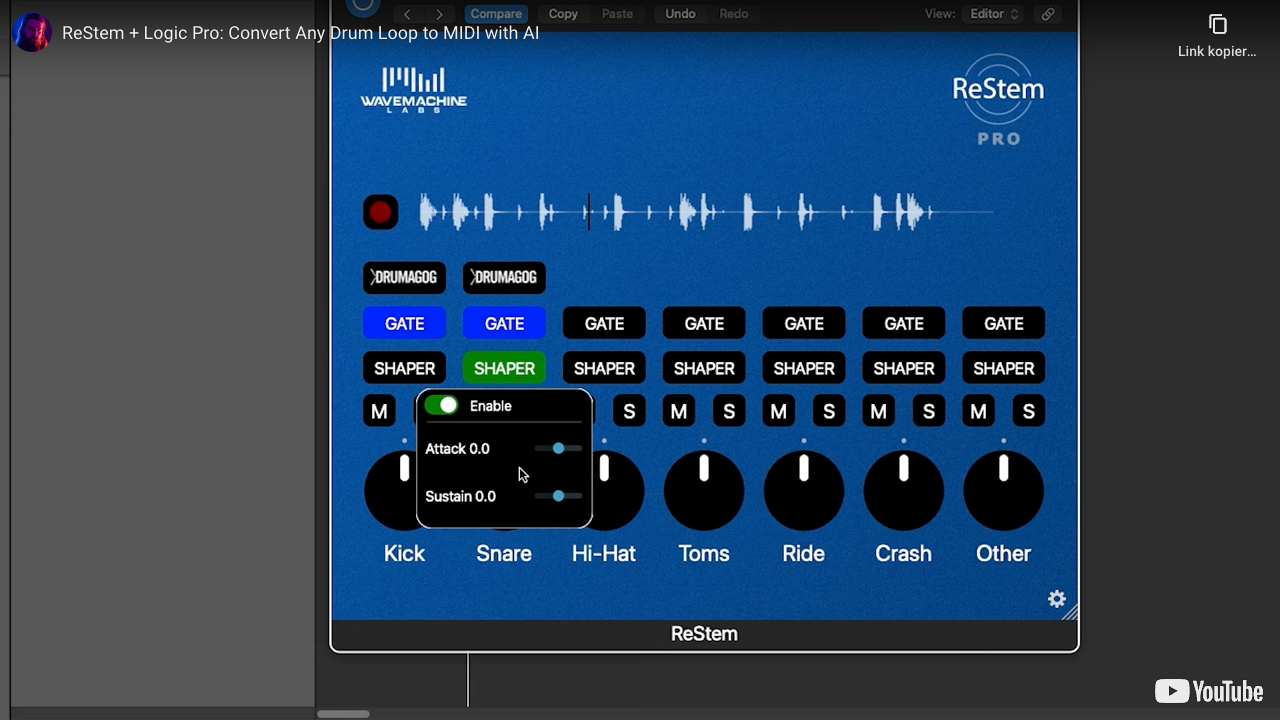Mute the Kick channel
This screenshot has width=1280, height=720.
tap(379, 411)
